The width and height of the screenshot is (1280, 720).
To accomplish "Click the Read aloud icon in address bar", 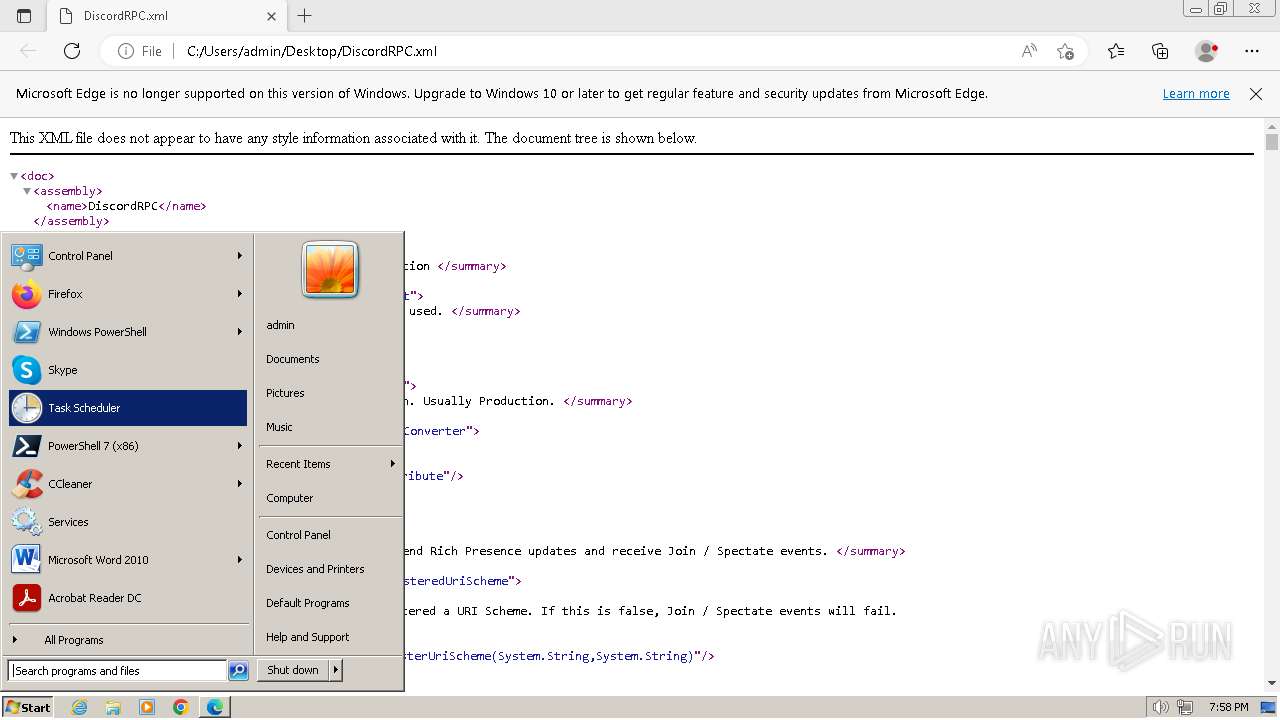I will tap(1029, 51).
